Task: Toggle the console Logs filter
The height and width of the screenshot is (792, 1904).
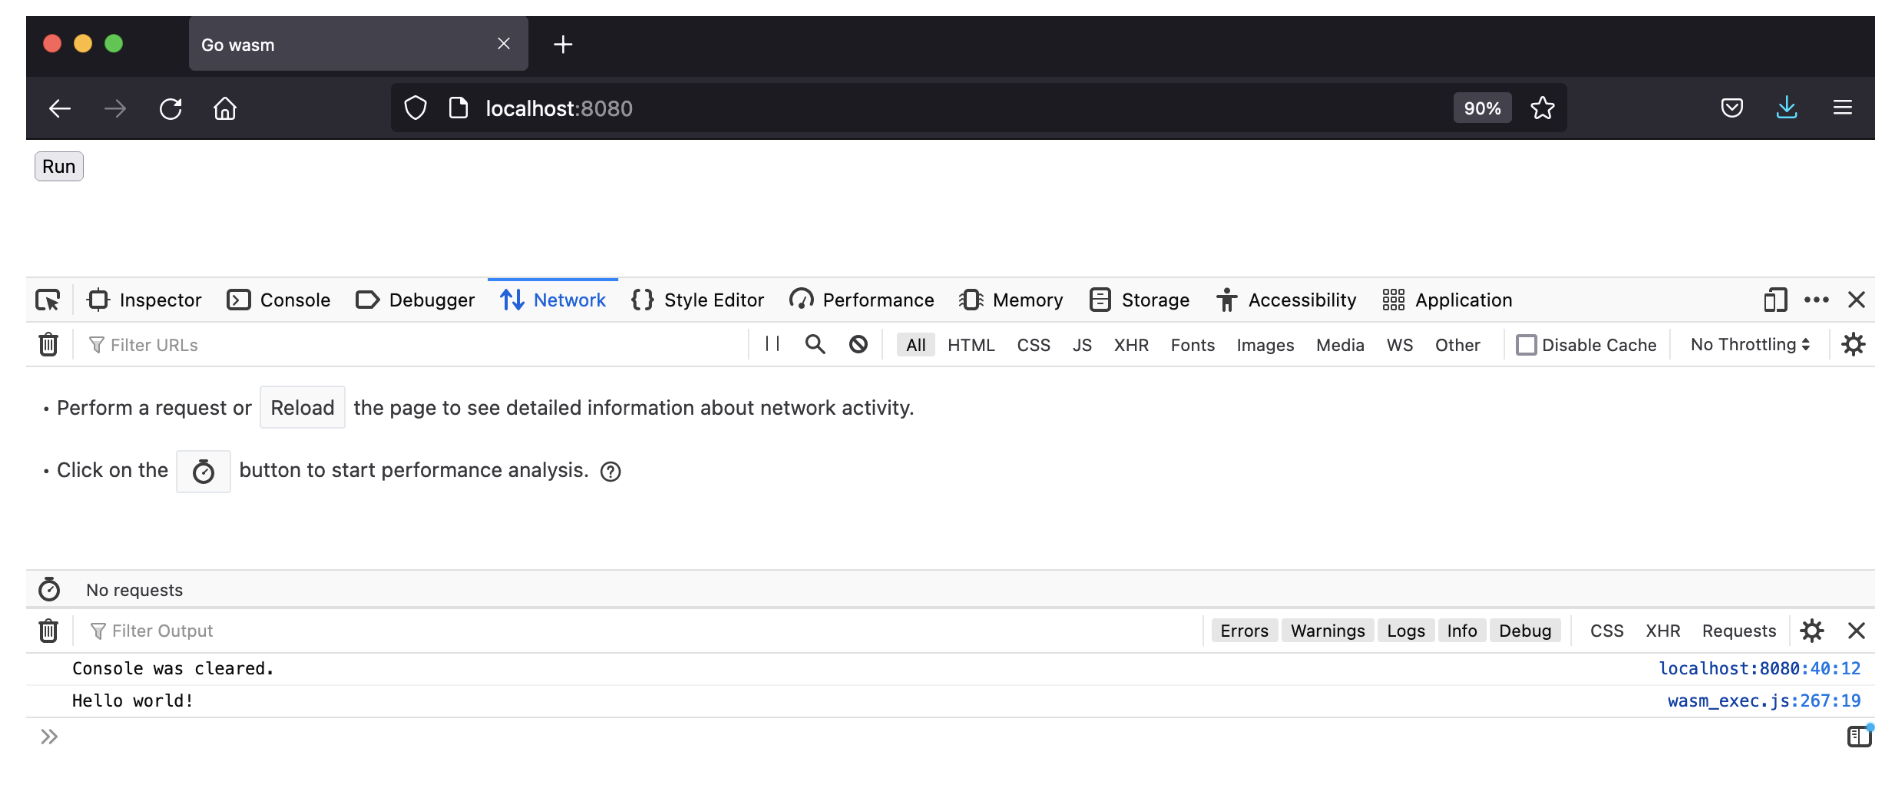Action: [x=1405, y=631]
